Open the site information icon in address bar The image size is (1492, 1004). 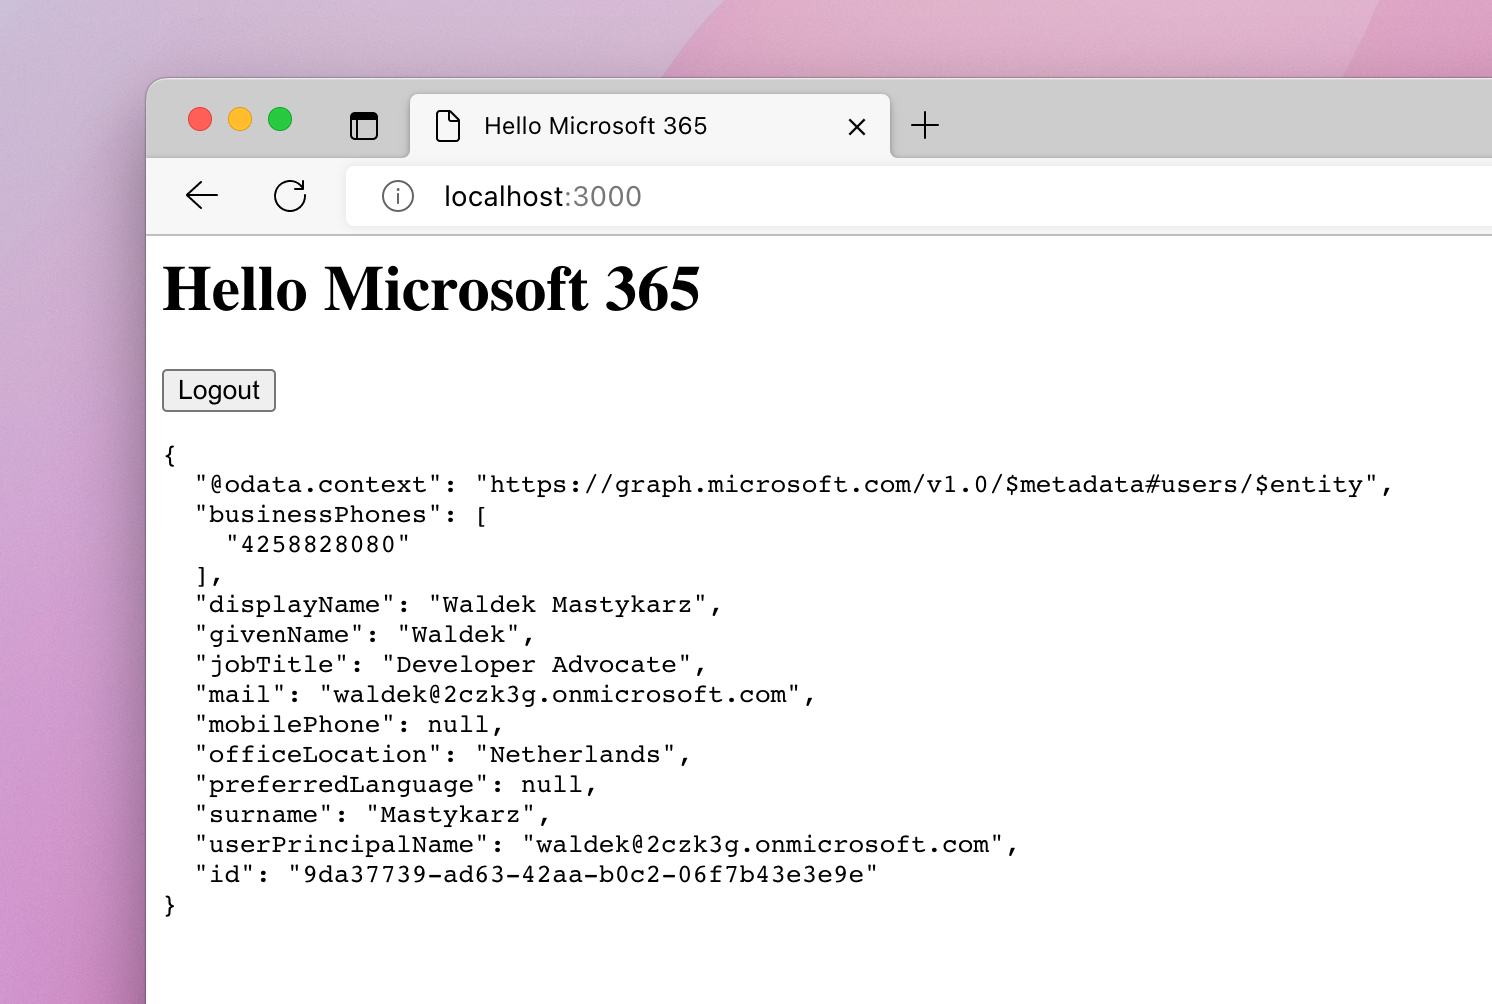[397, 196]
